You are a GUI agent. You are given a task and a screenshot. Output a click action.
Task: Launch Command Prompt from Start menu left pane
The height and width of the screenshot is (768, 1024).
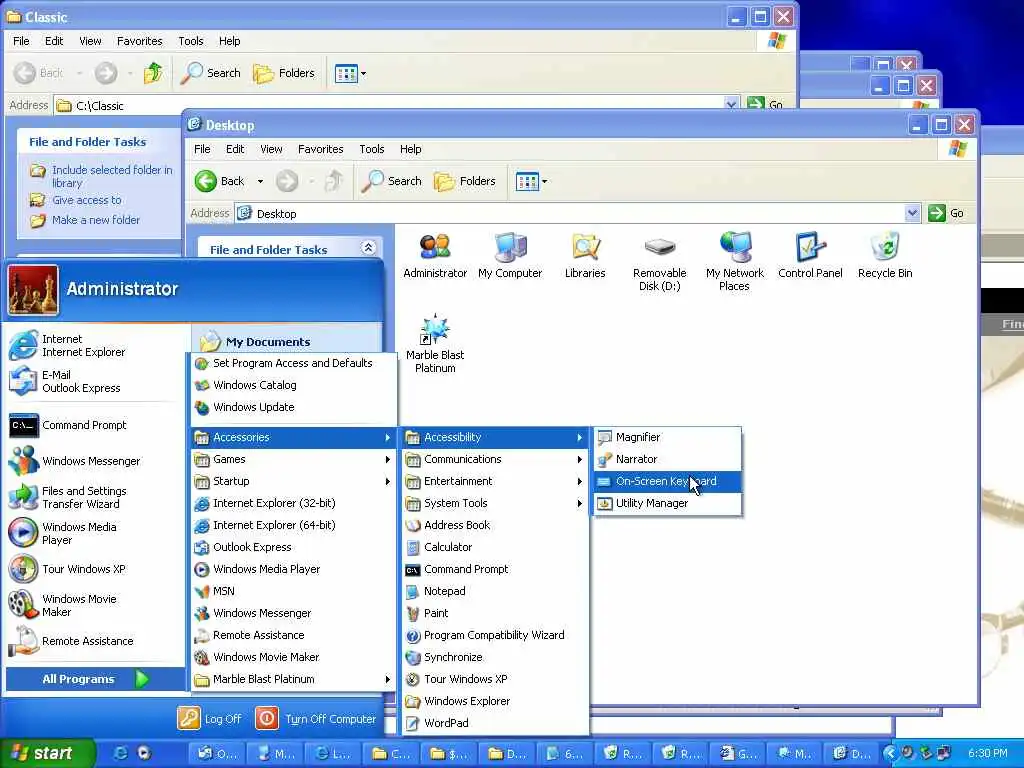click(95, 425)
